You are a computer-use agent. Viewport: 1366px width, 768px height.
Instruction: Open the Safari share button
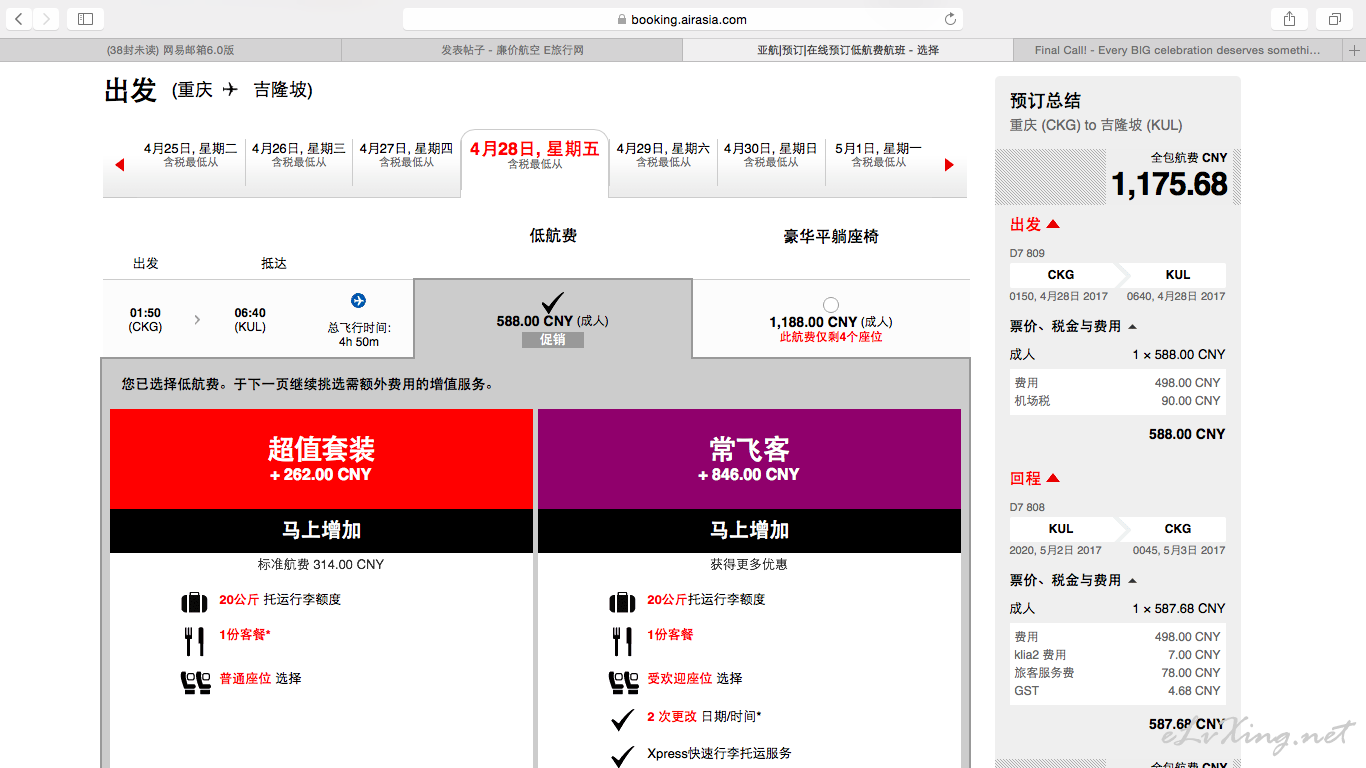point(1289,19)
